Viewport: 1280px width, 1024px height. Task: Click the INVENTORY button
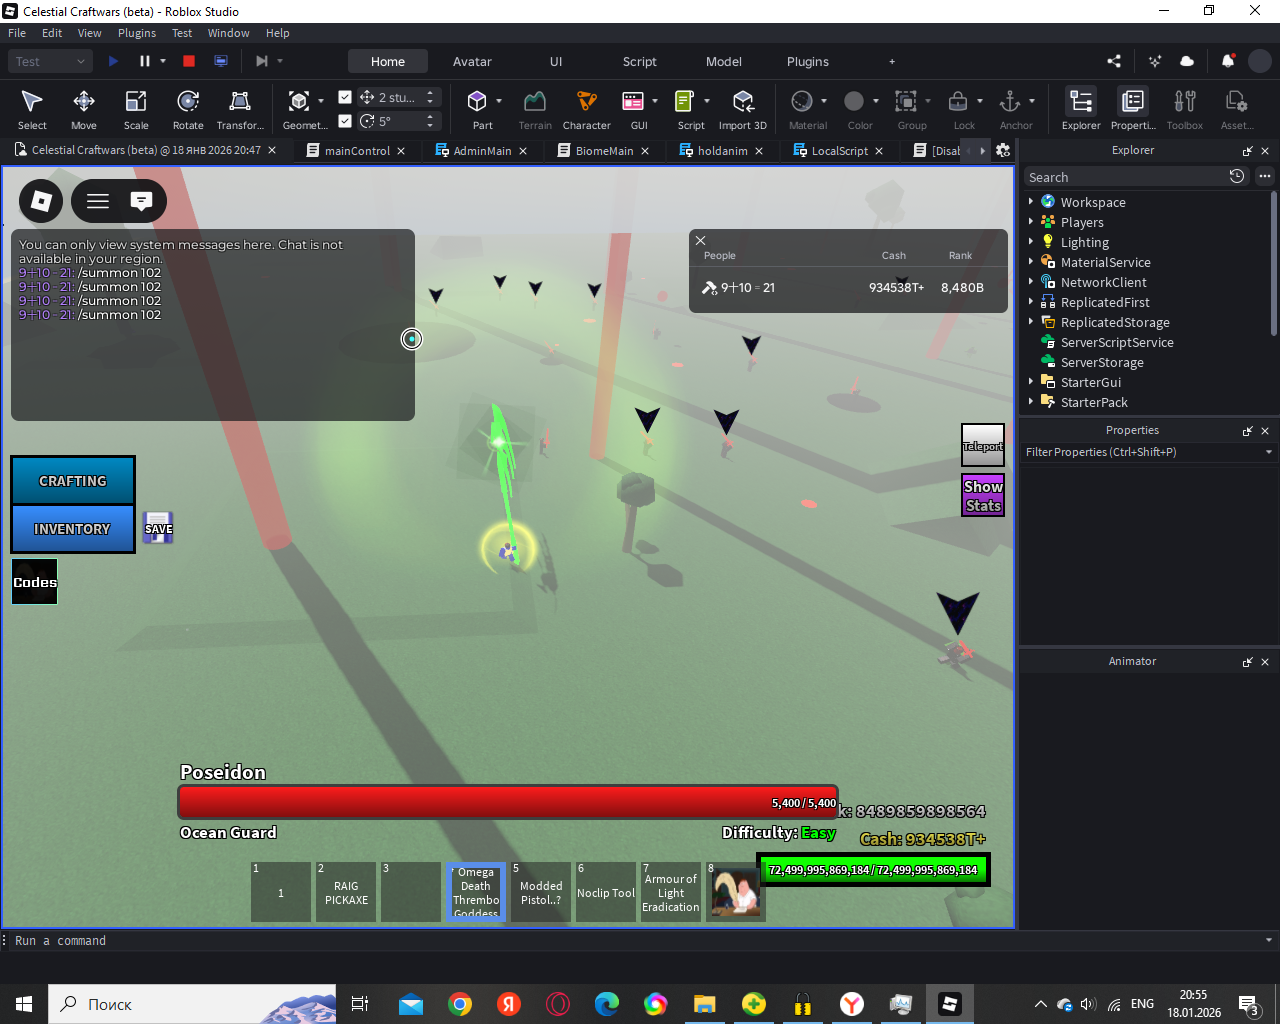[x=73, y=529]
